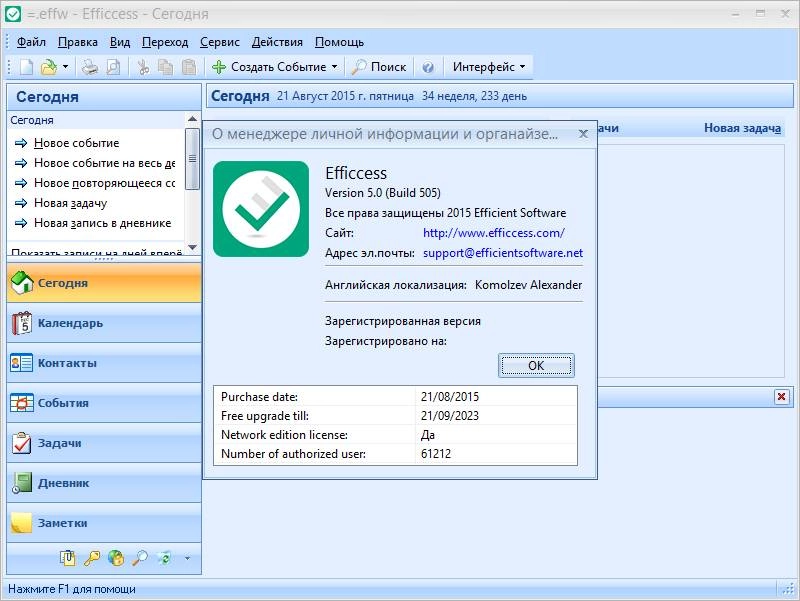Click the Cut scissors icon
This screenshot has width=800, height=601.
pos(143,67)
